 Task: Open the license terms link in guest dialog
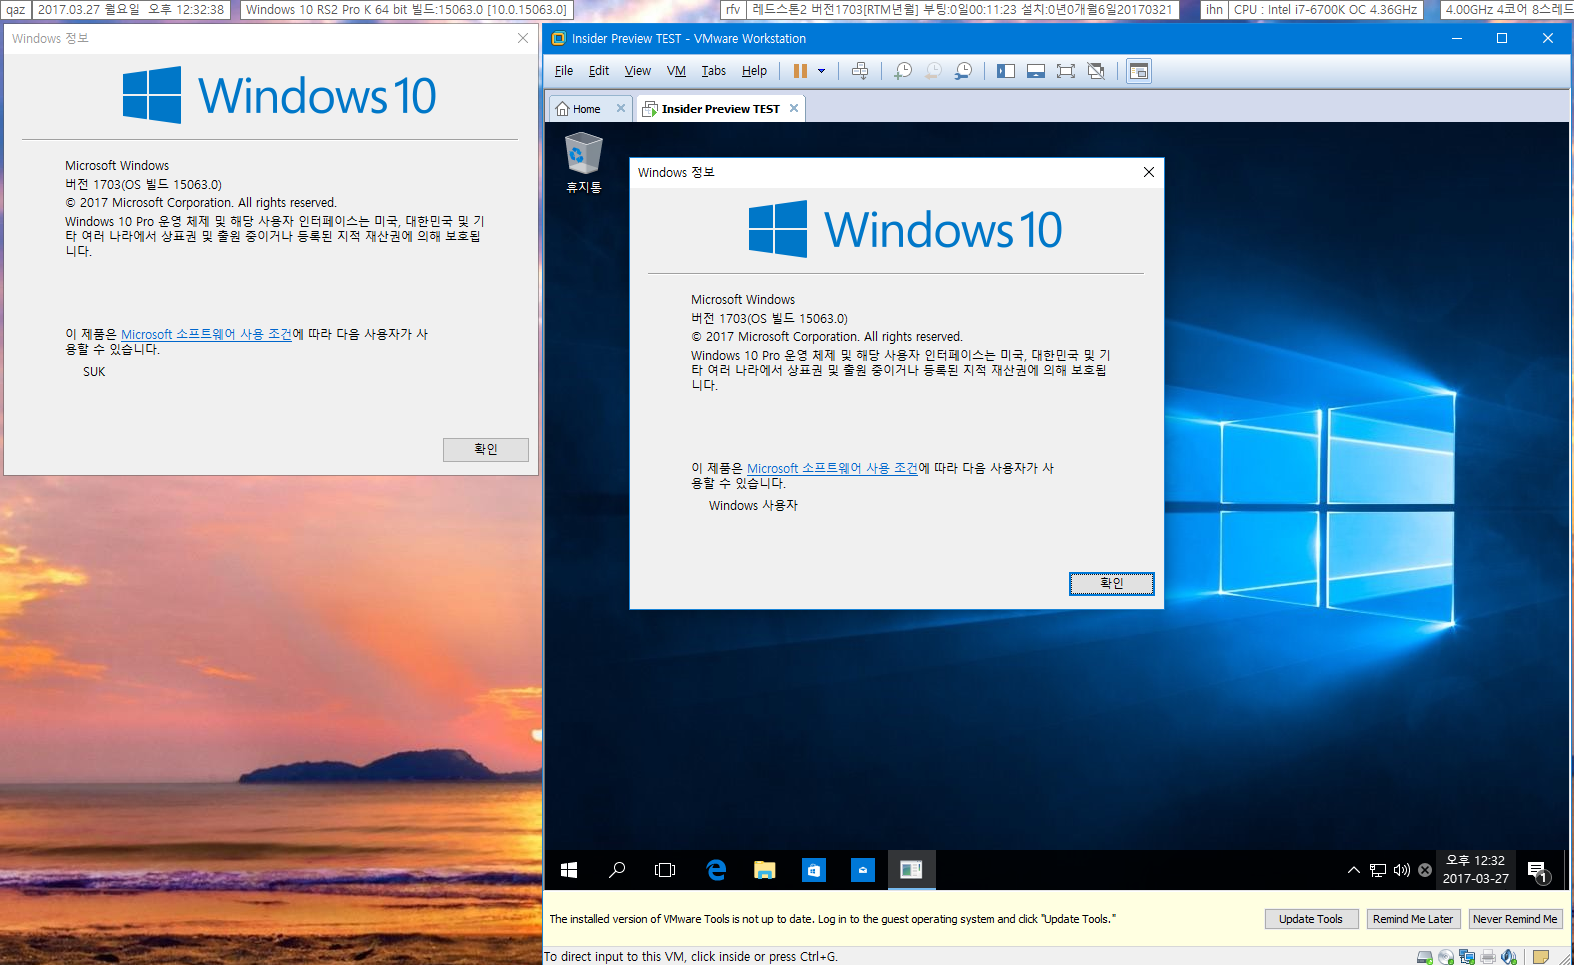tap(832, 468)
